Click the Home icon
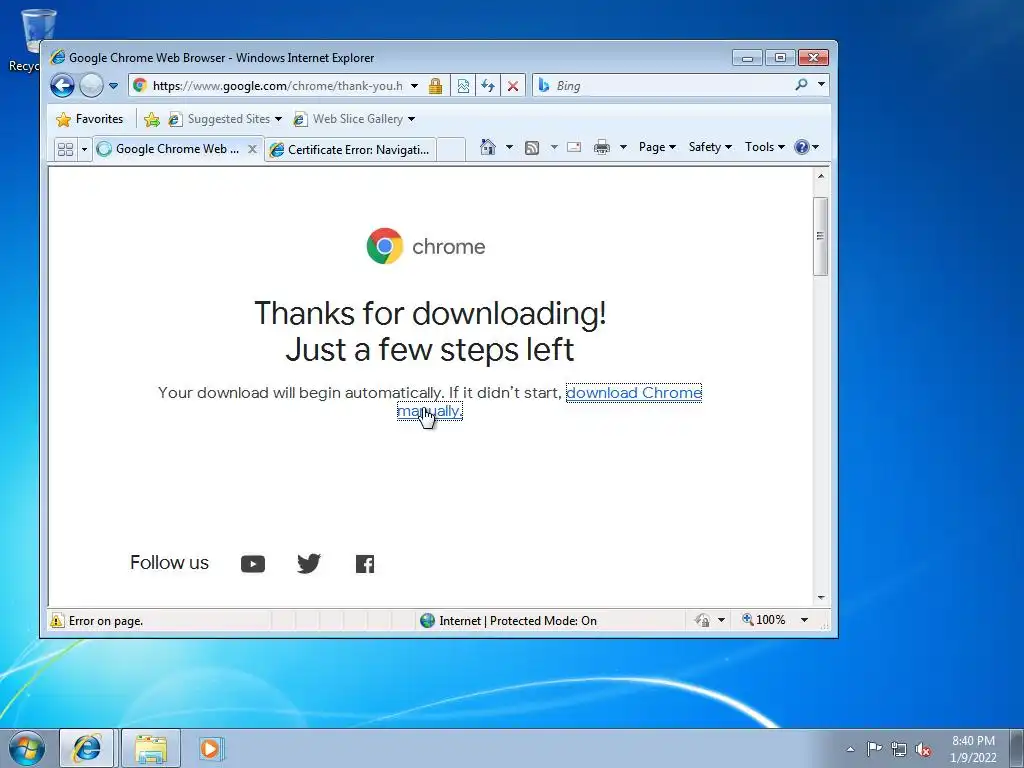Image resolution: width=1024 pixels, height=768 pixels. pyautogui.click(x=488, y=147)
